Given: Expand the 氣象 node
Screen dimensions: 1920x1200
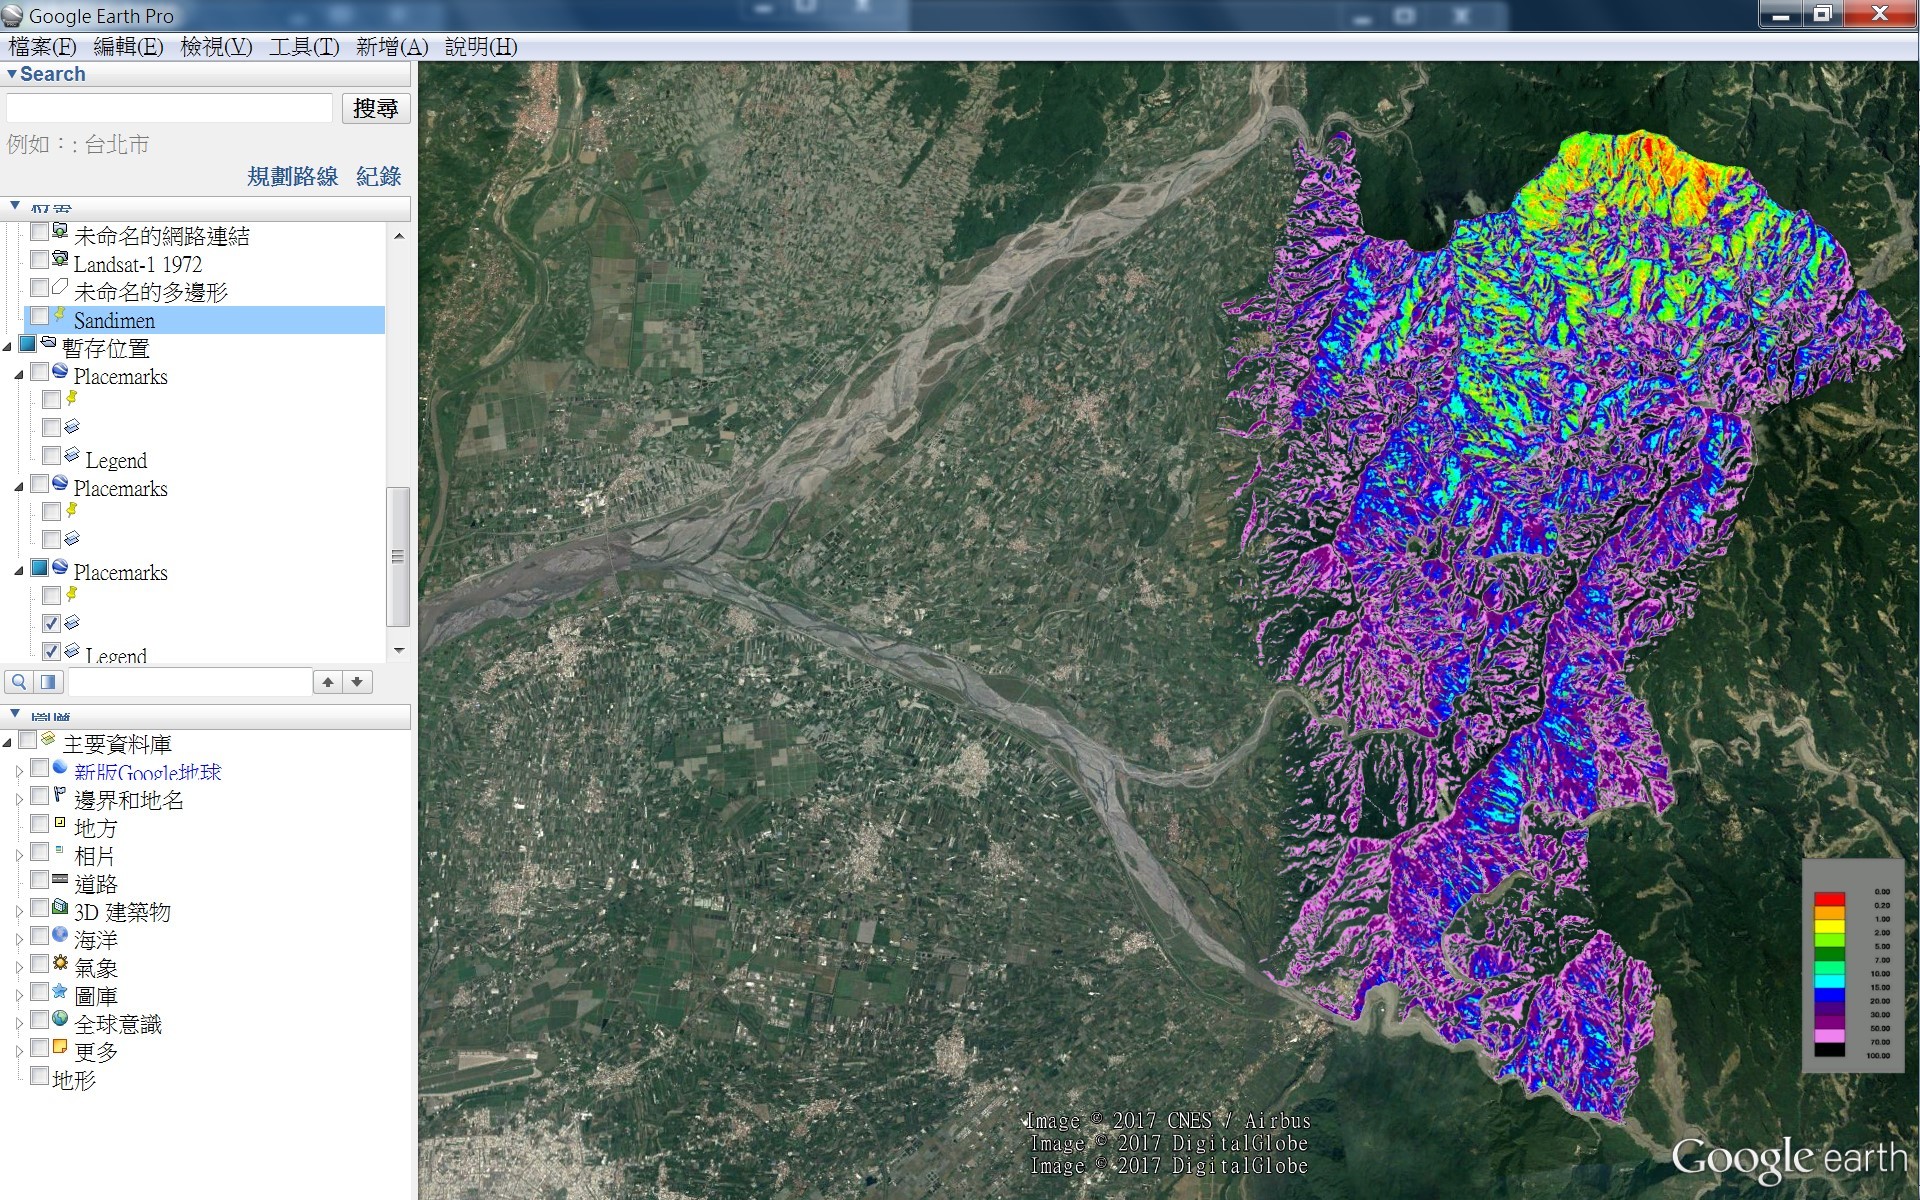Looking at the screenshot, I should coord(19,968).
